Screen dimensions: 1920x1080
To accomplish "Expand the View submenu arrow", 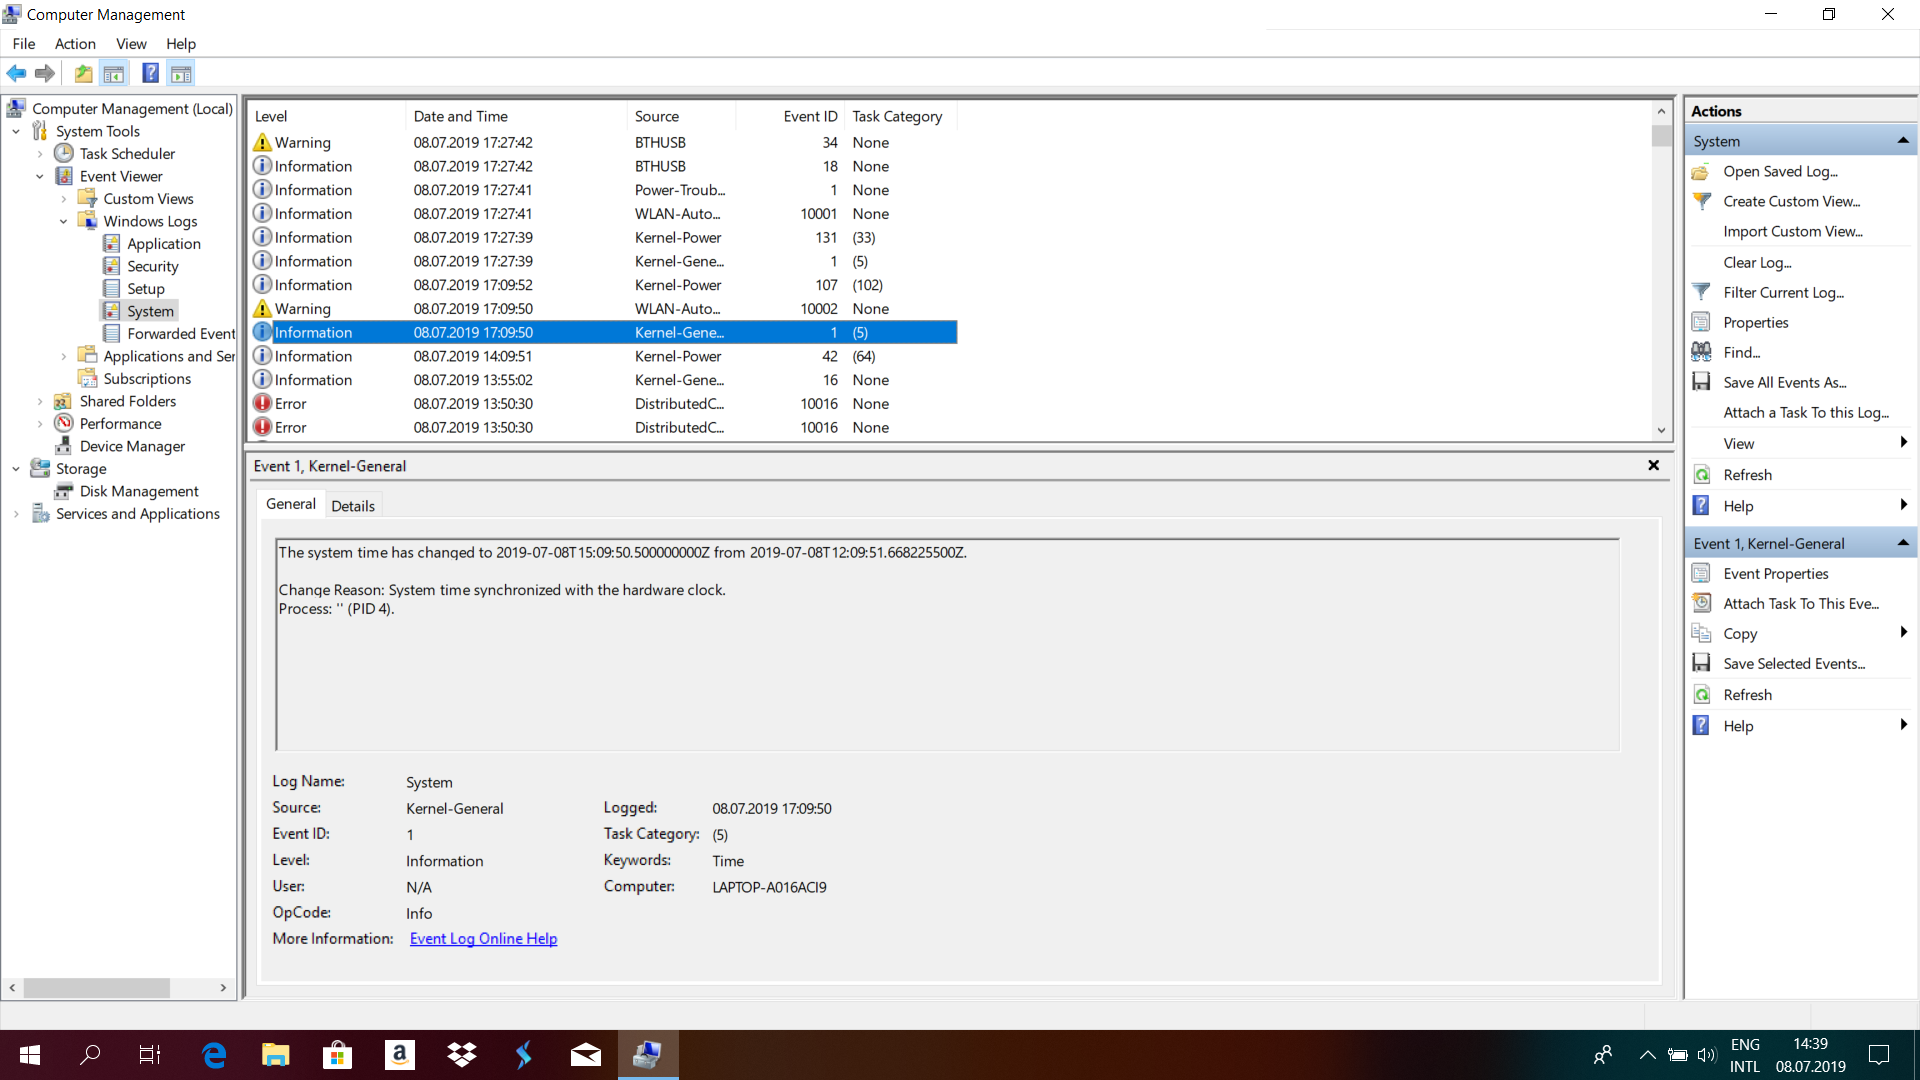I will coord(1902,443).
